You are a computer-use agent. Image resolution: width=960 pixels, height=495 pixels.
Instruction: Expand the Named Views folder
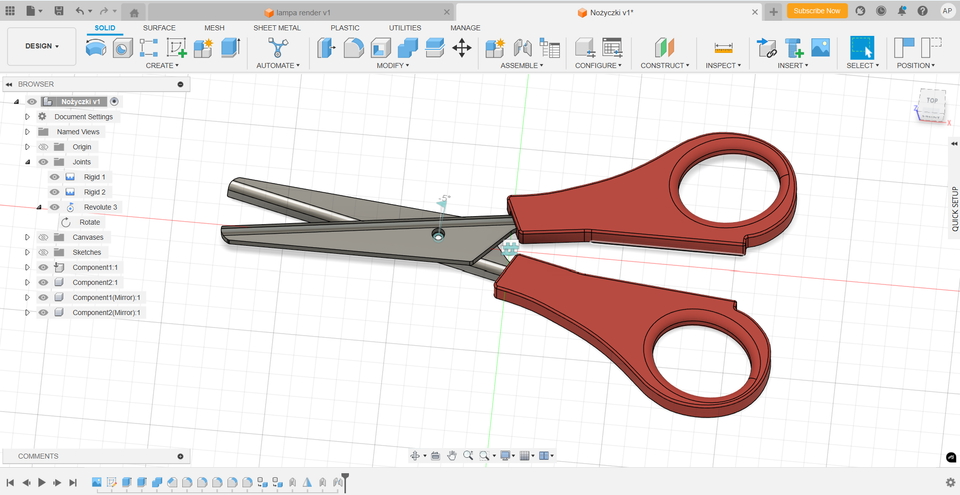28,132
